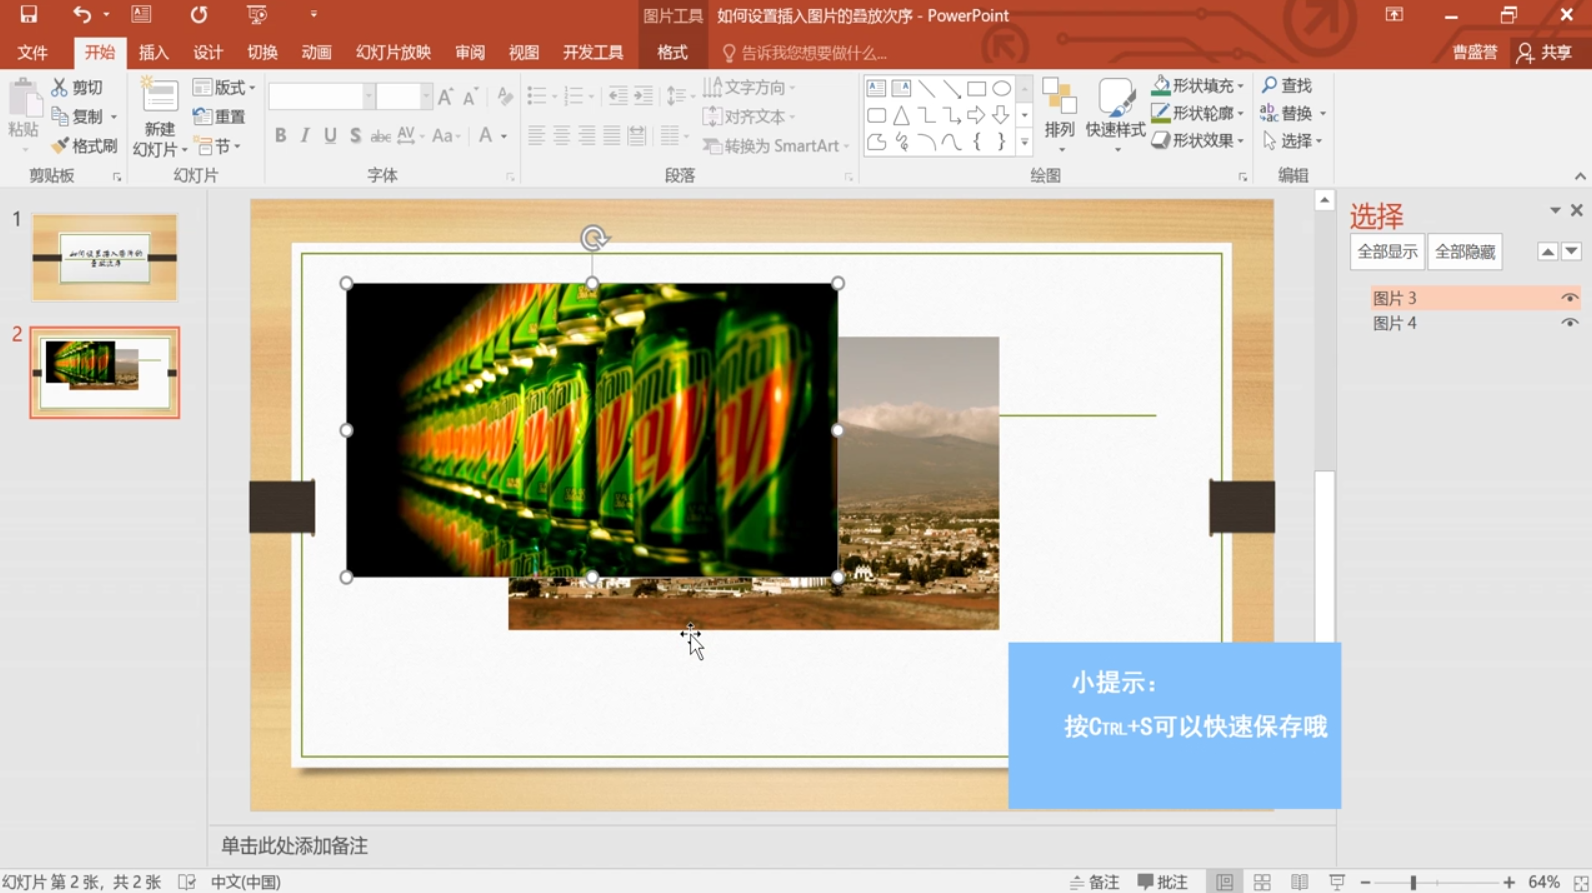
Task: Click 共享 share button
Action: (x=1545, y=53)
